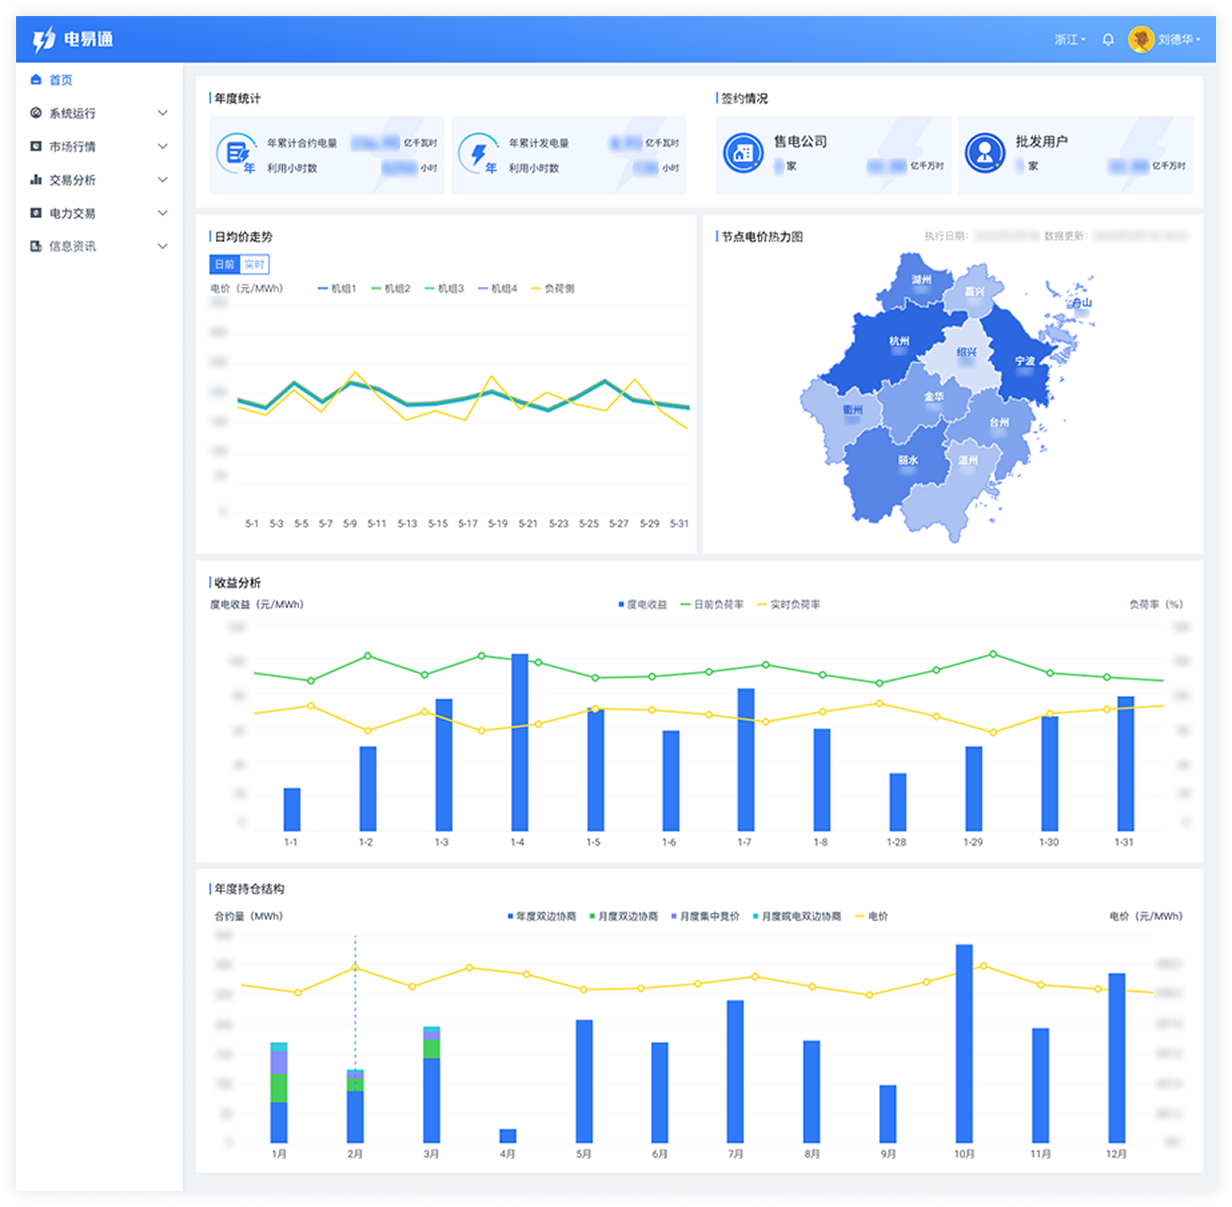Expand the 电力交易 menu chevron
This screenshot has height=1207, width=1232.
tap(162, 214)
